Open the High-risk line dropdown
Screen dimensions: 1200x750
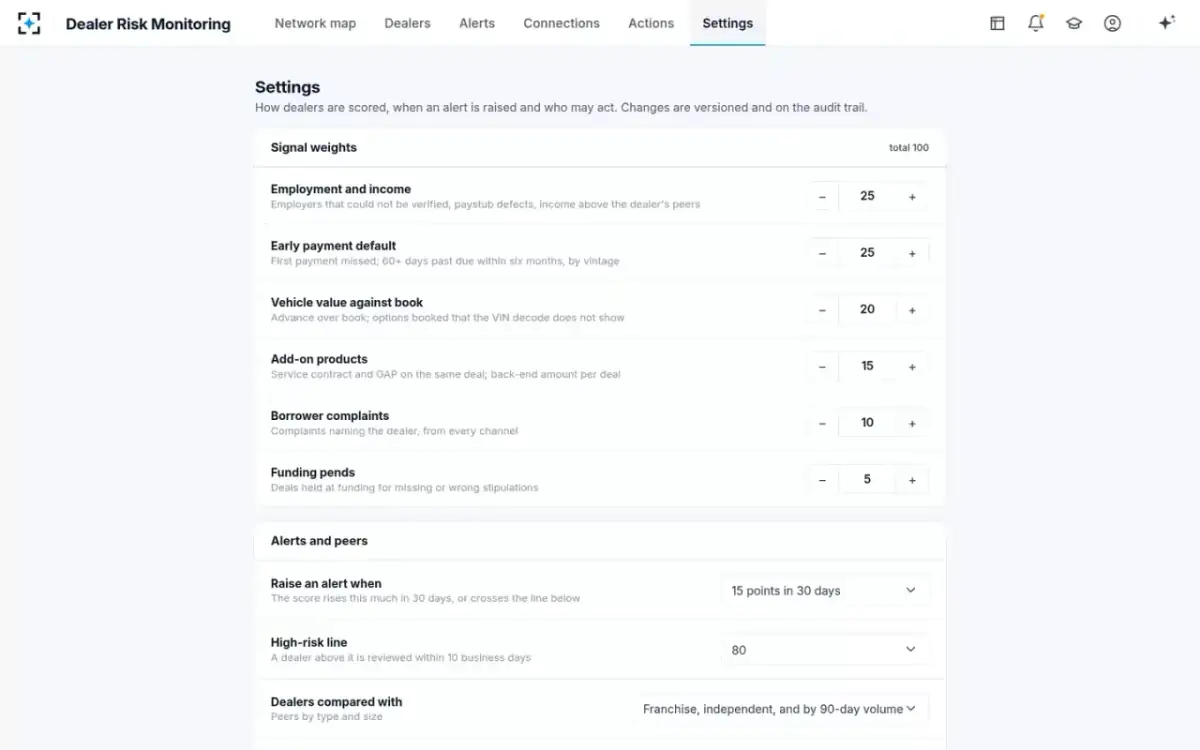tap(824, 650)
